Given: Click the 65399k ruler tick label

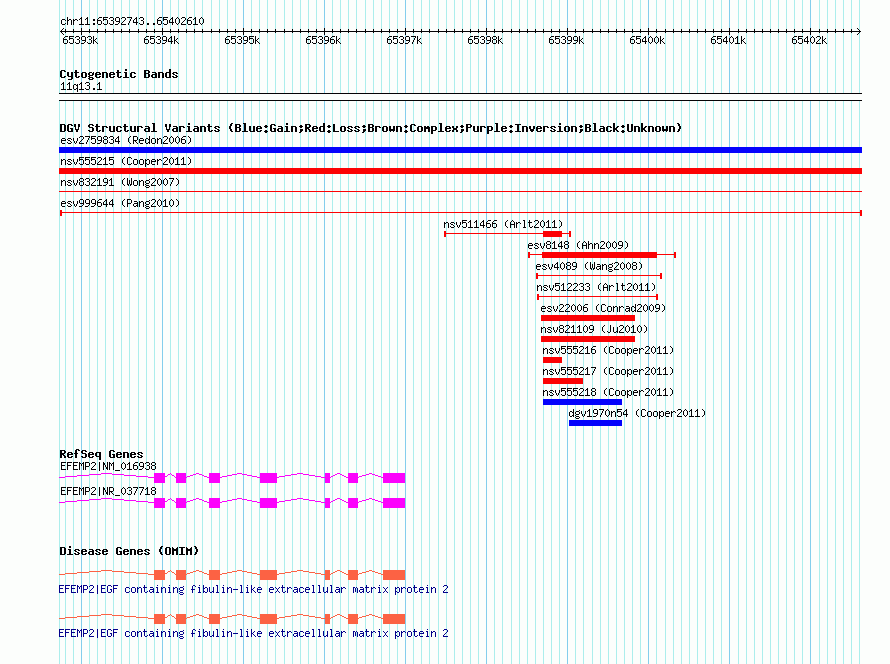Looking at the screenshot, I should coord(566,40).
